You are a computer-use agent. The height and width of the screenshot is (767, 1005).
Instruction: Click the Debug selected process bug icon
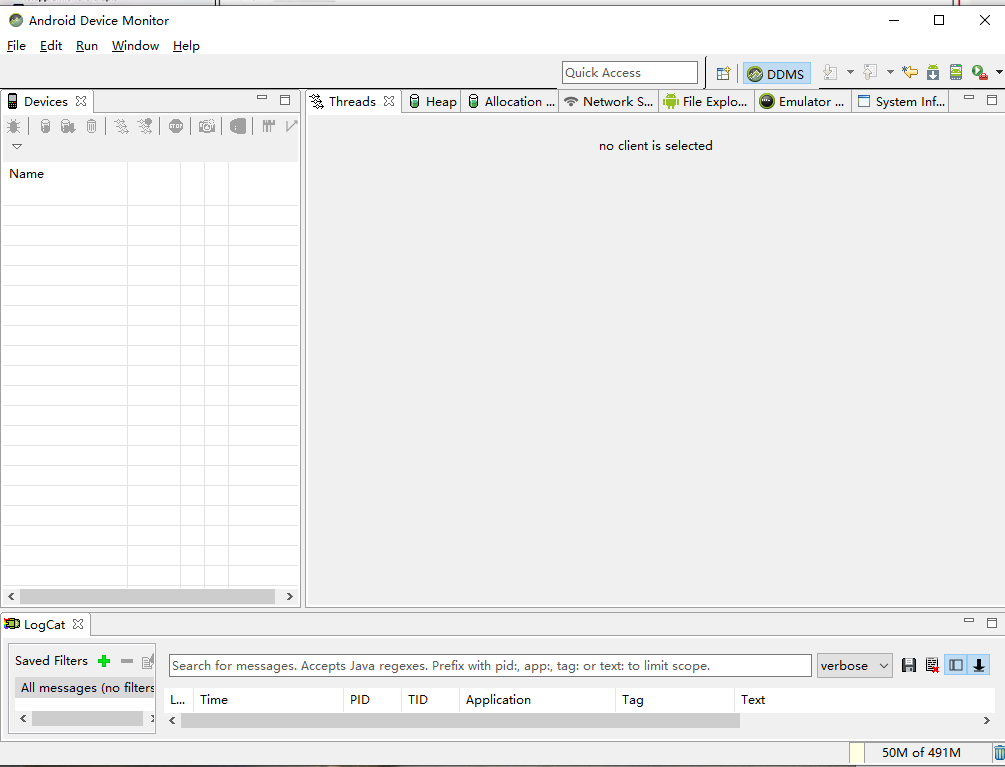[13, 126]
